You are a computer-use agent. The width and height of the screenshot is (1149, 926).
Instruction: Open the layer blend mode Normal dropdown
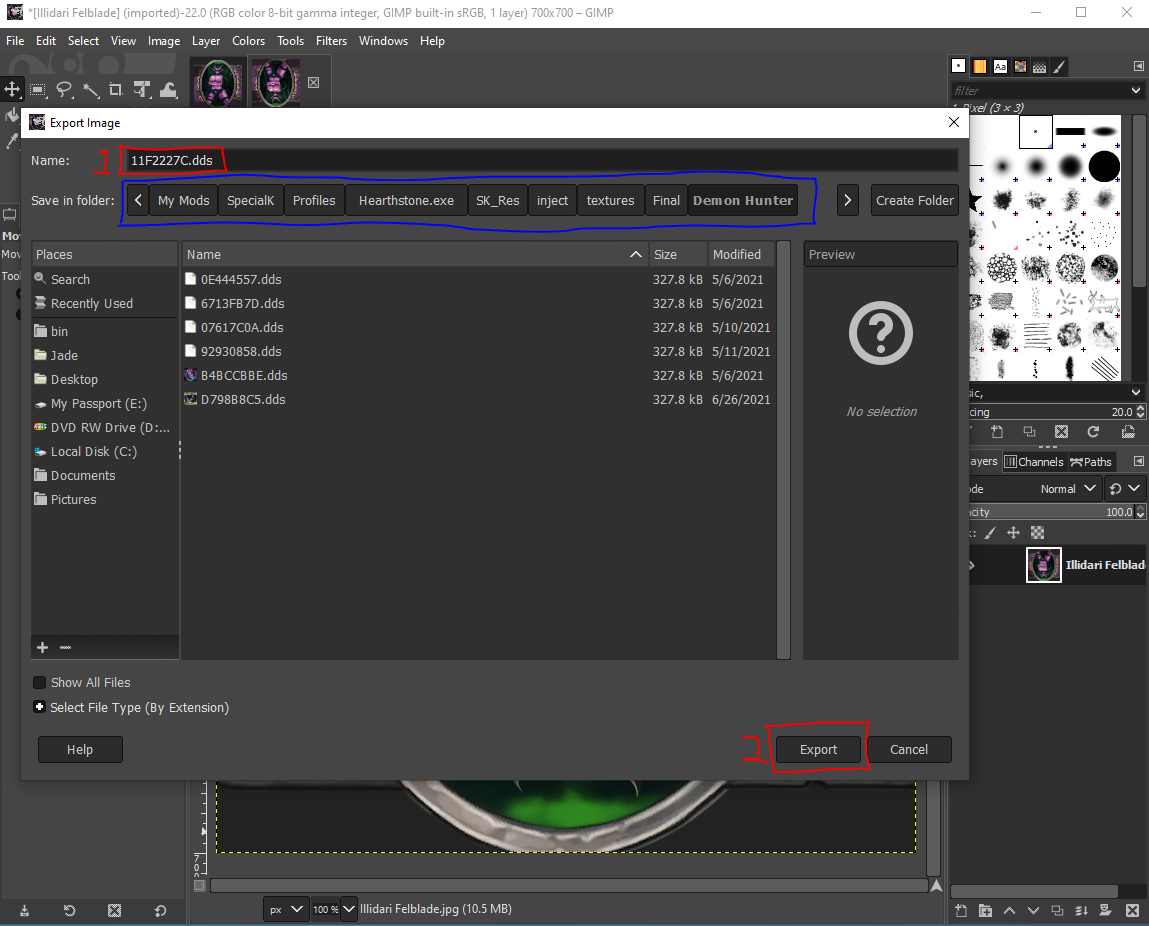click(1068, 489)
